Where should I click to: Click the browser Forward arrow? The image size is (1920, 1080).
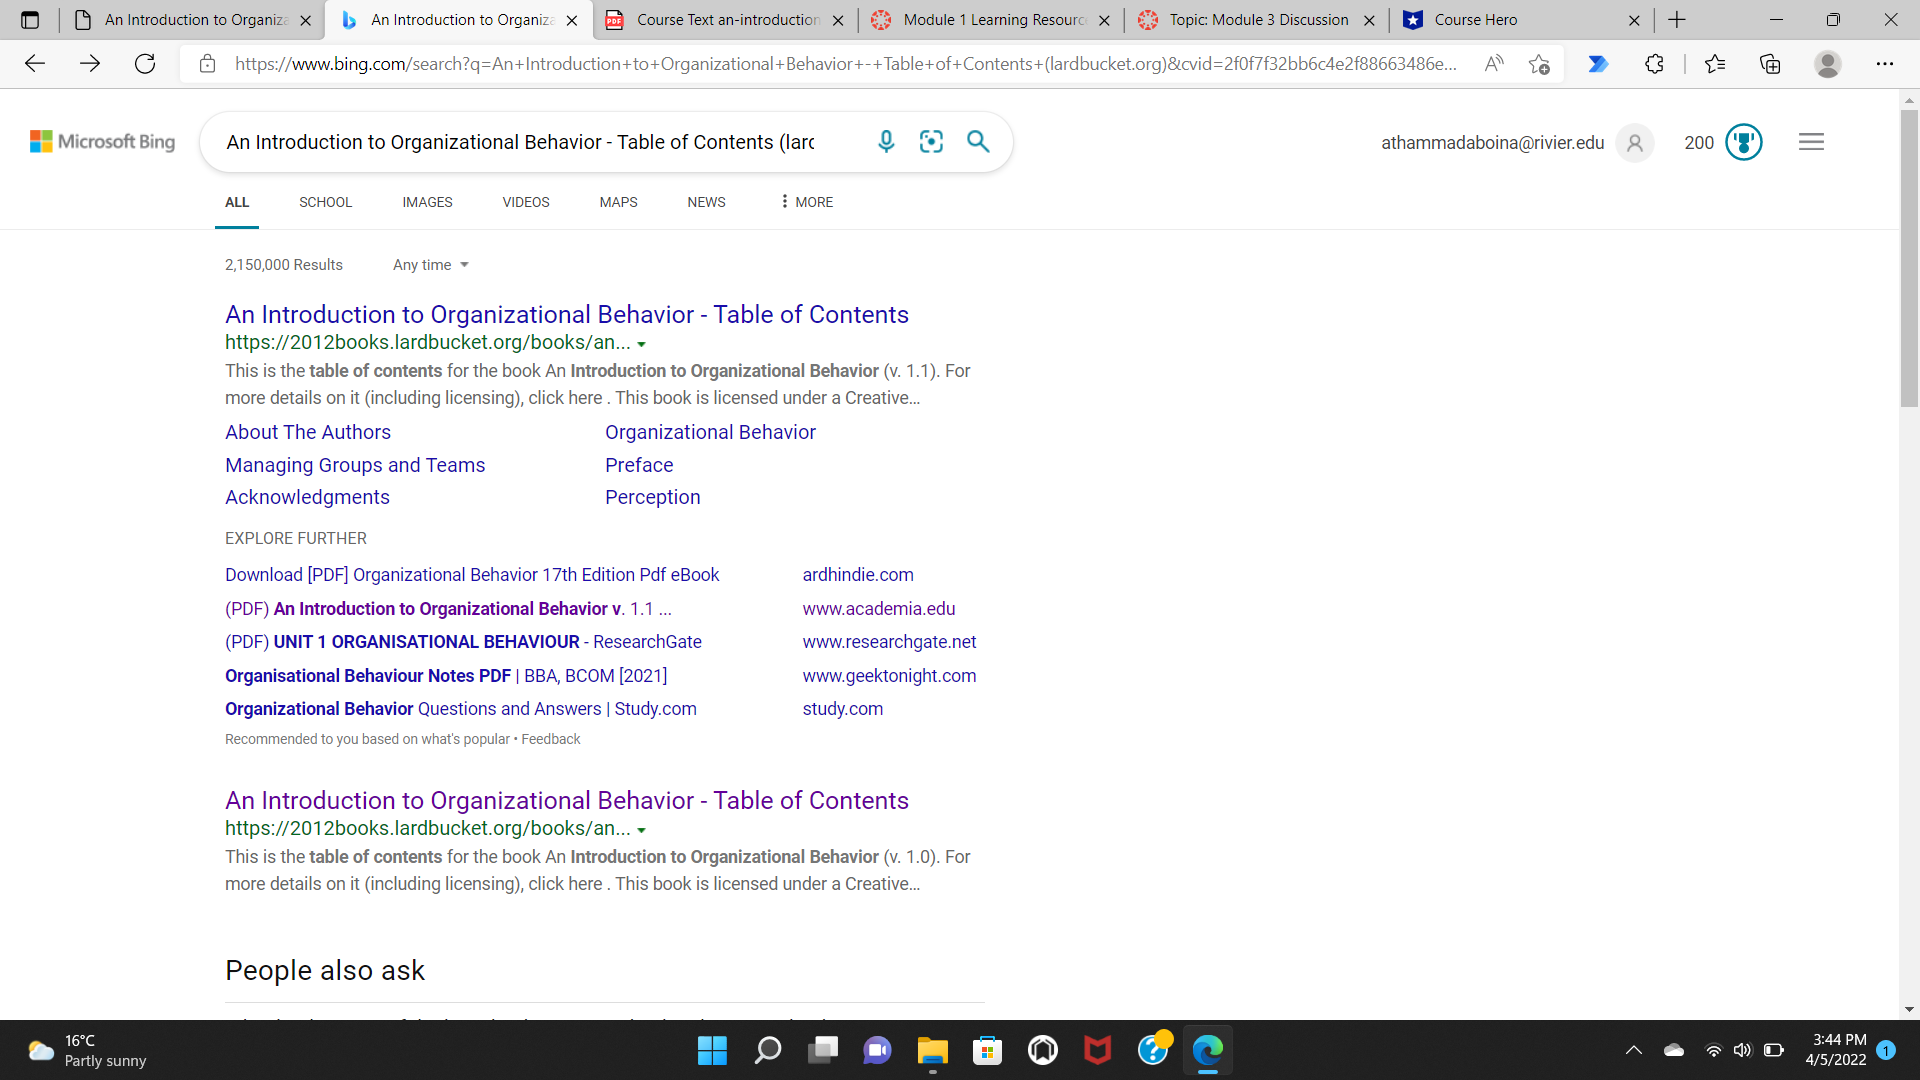pos(90,64)
